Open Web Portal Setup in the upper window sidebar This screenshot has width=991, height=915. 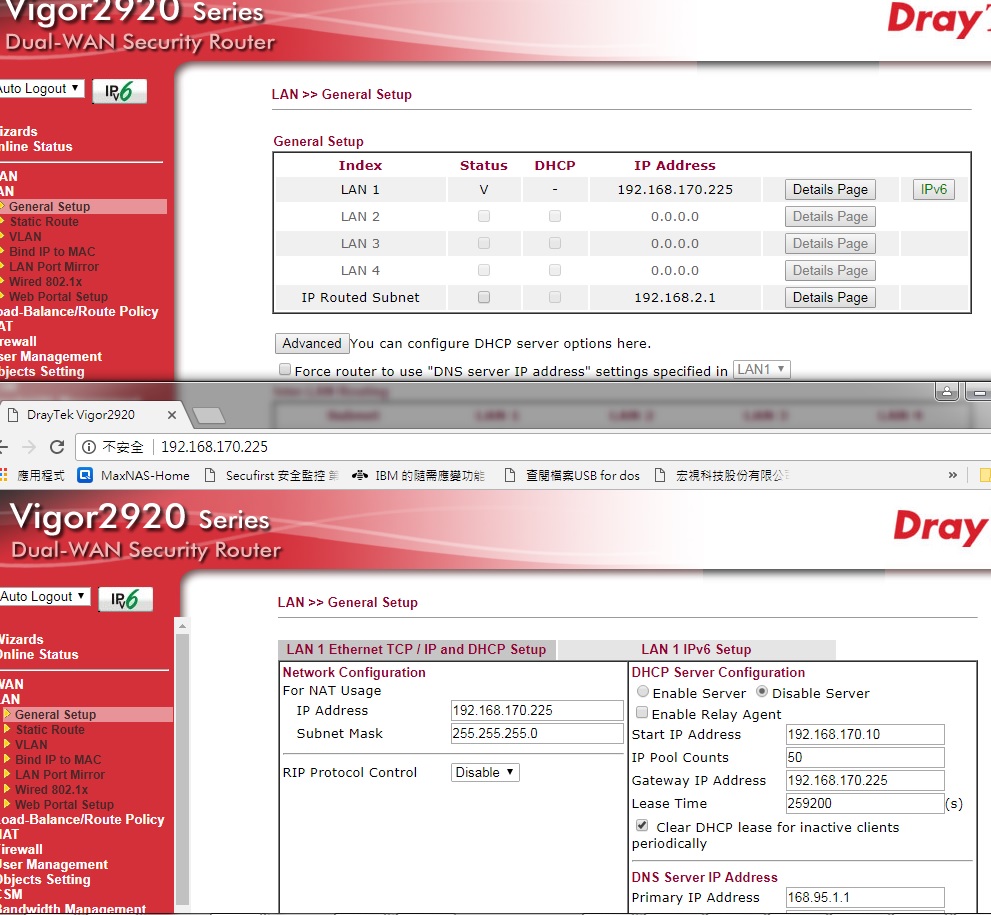(58, 296)
